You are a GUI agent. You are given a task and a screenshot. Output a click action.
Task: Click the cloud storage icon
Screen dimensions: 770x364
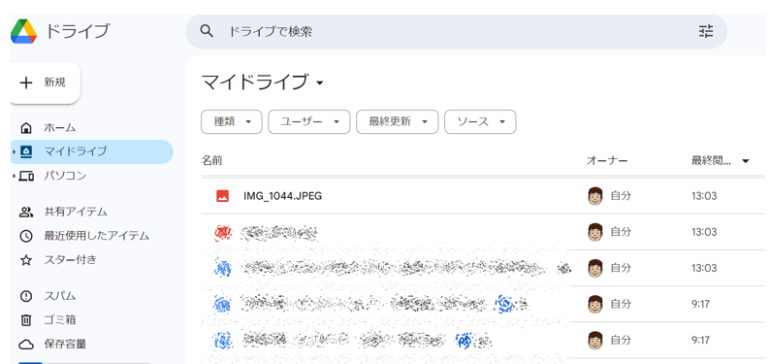point(26,344)
